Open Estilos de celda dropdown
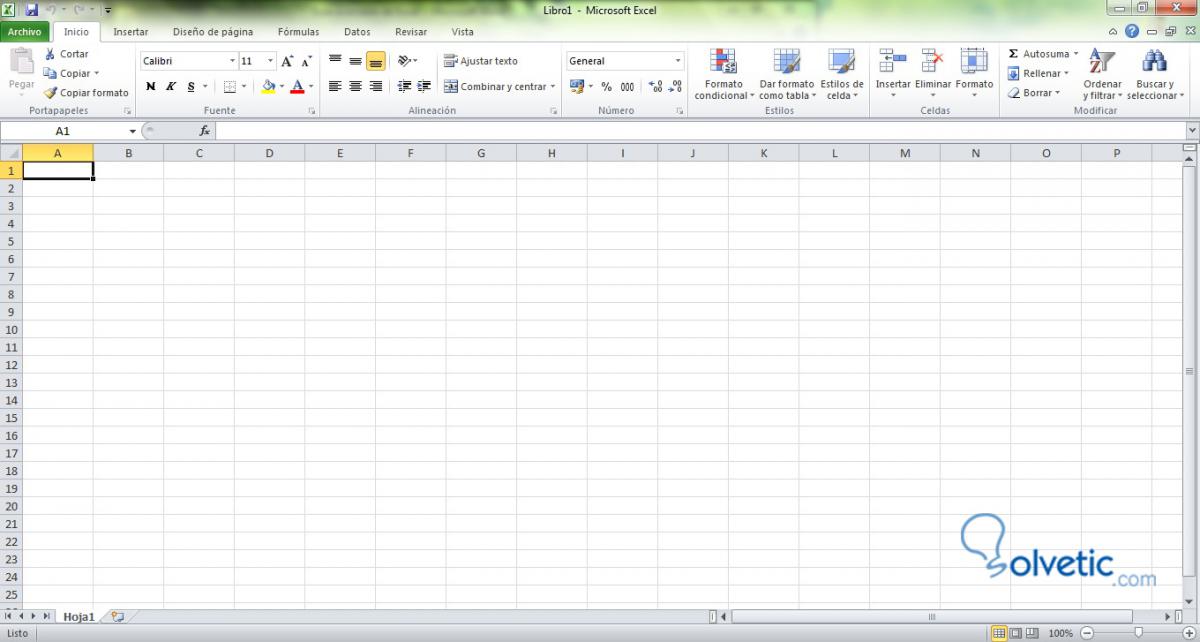Viewport: 1200px width, 642px height. click(842, 75)
